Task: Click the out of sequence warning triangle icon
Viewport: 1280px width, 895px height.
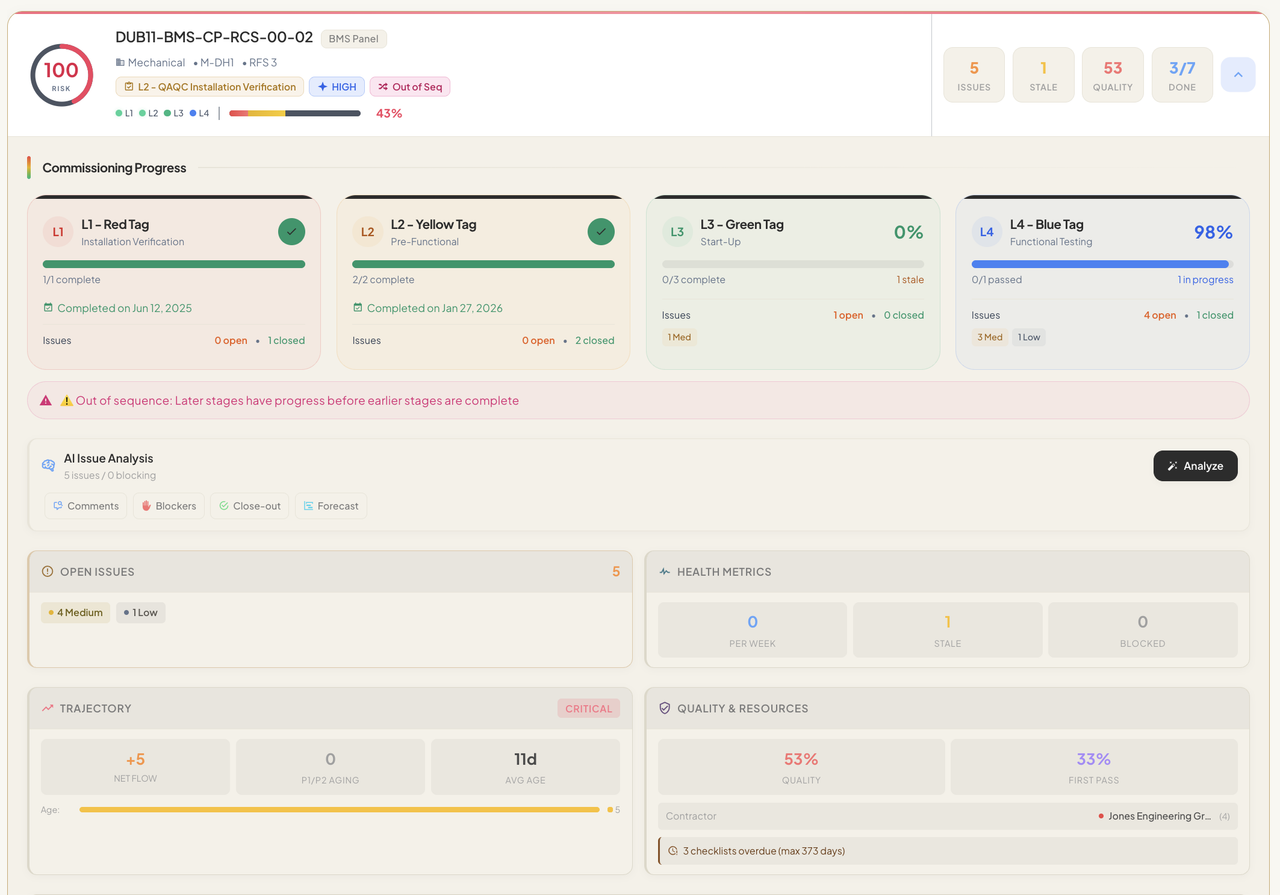Action: point(46,400)
